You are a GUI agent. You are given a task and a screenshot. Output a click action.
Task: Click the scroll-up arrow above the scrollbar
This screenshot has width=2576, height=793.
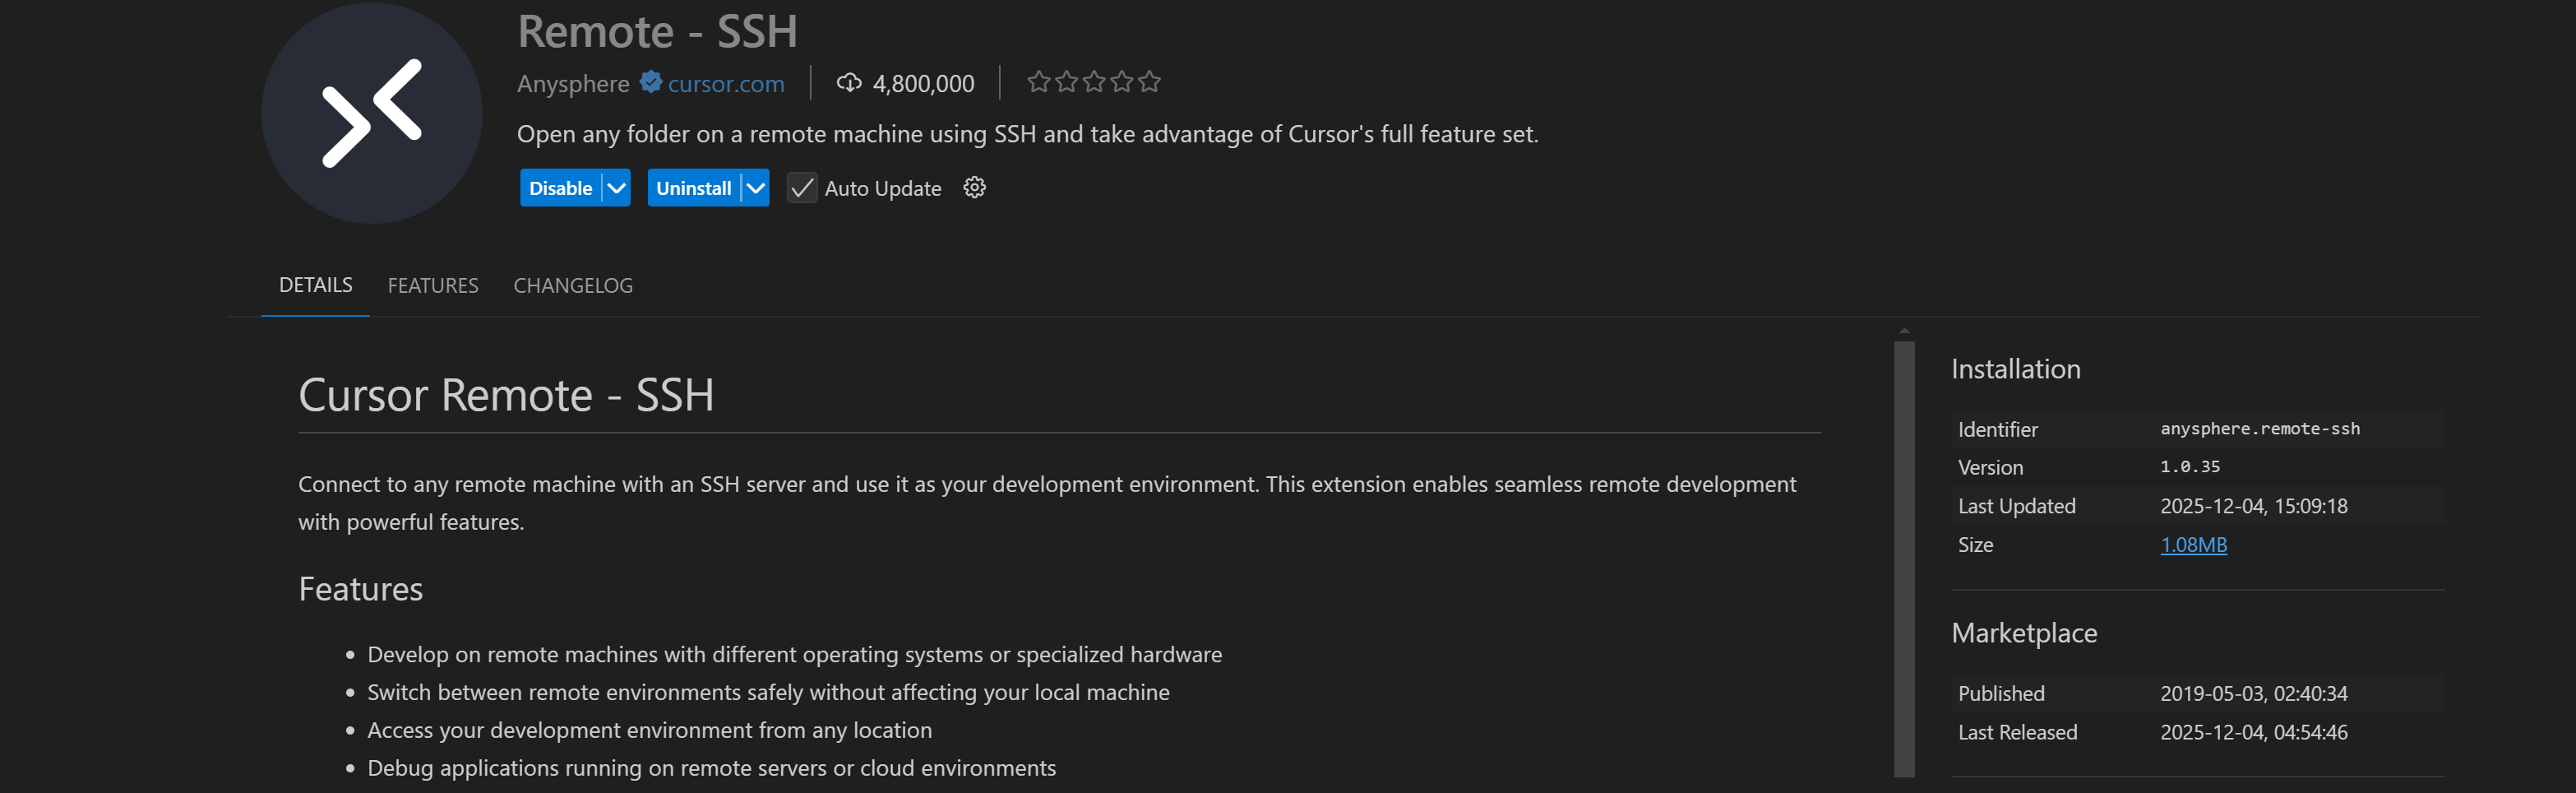(1904, 331)
